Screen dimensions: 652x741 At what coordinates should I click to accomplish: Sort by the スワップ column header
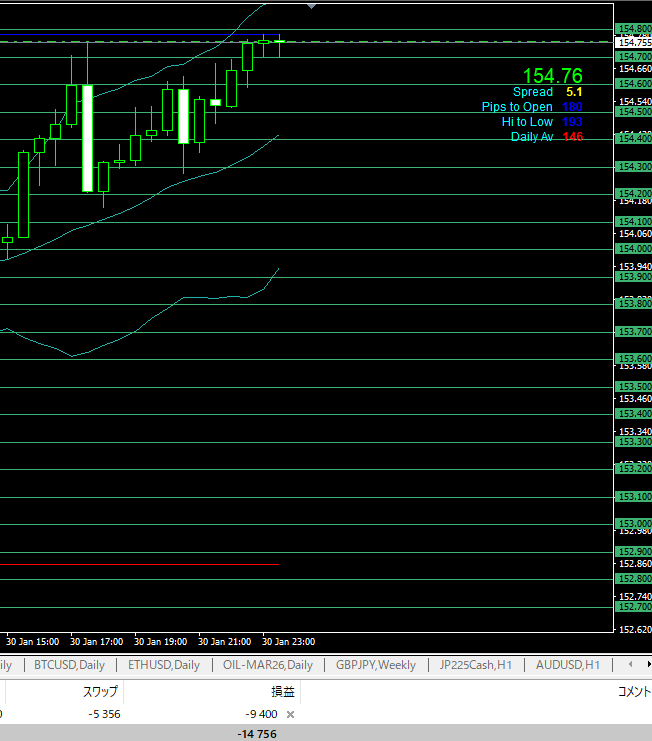tap(99, 691)
